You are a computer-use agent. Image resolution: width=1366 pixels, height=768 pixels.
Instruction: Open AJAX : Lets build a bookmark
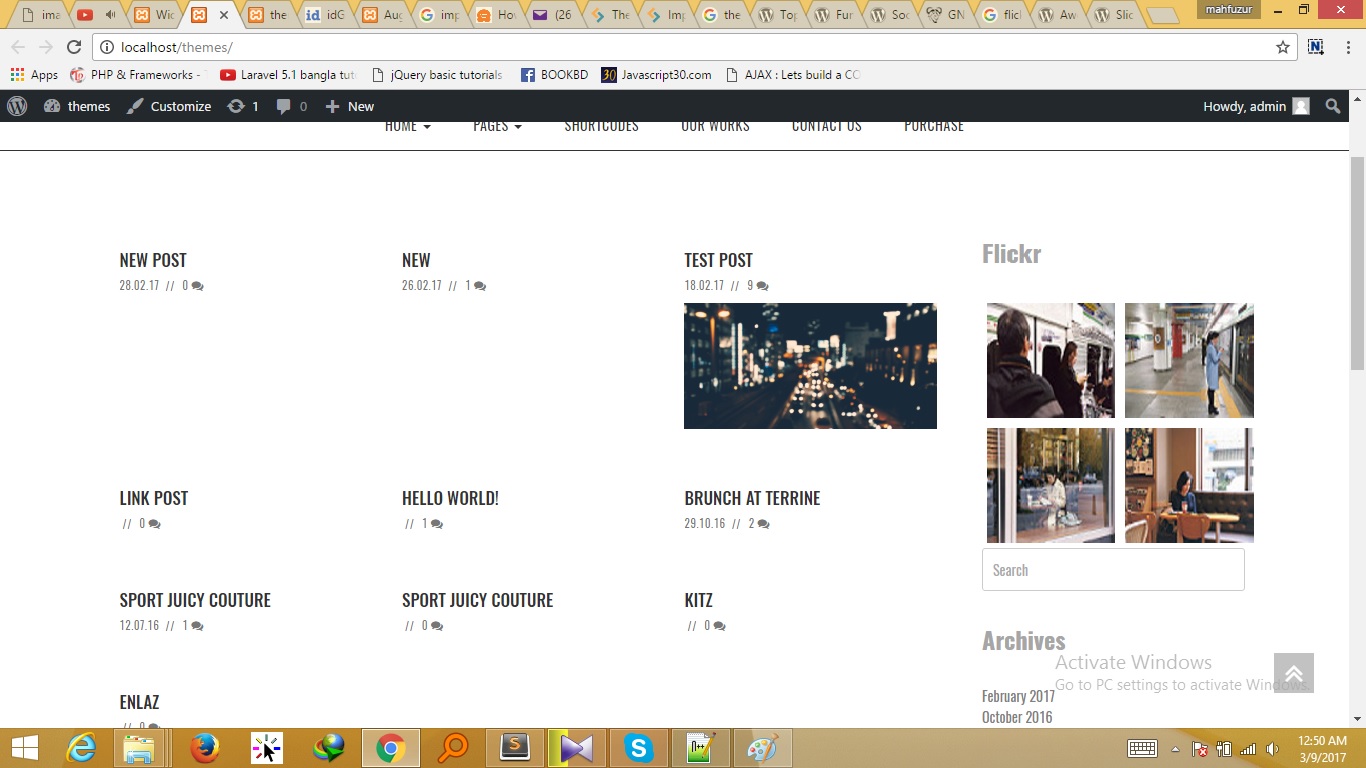click(793, 75)
